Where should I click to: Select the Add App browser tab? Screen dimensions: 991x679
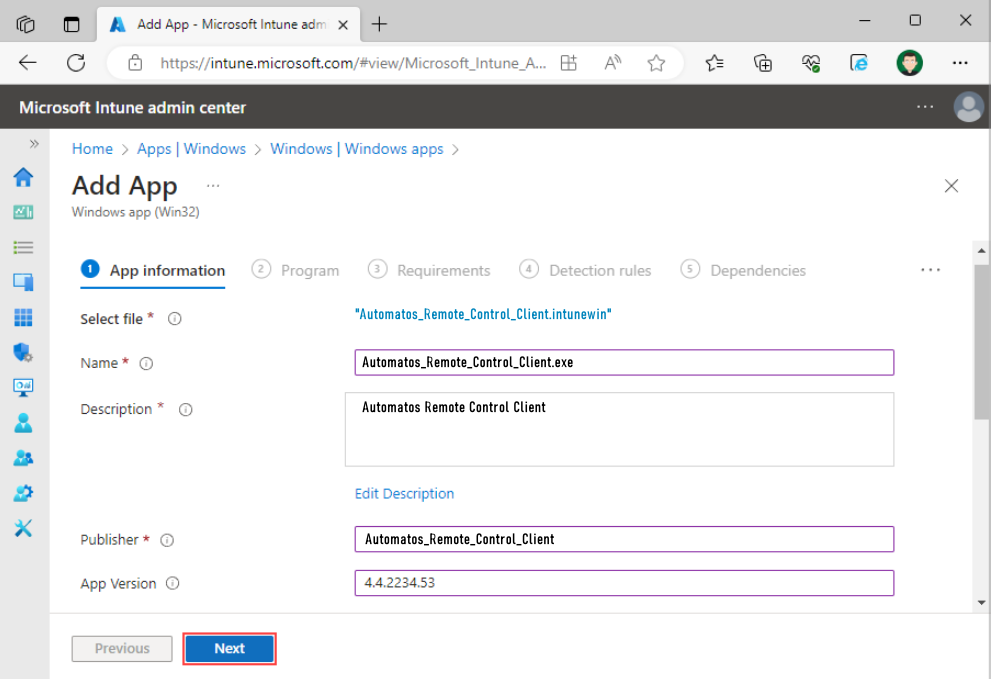tap(229, 25)
